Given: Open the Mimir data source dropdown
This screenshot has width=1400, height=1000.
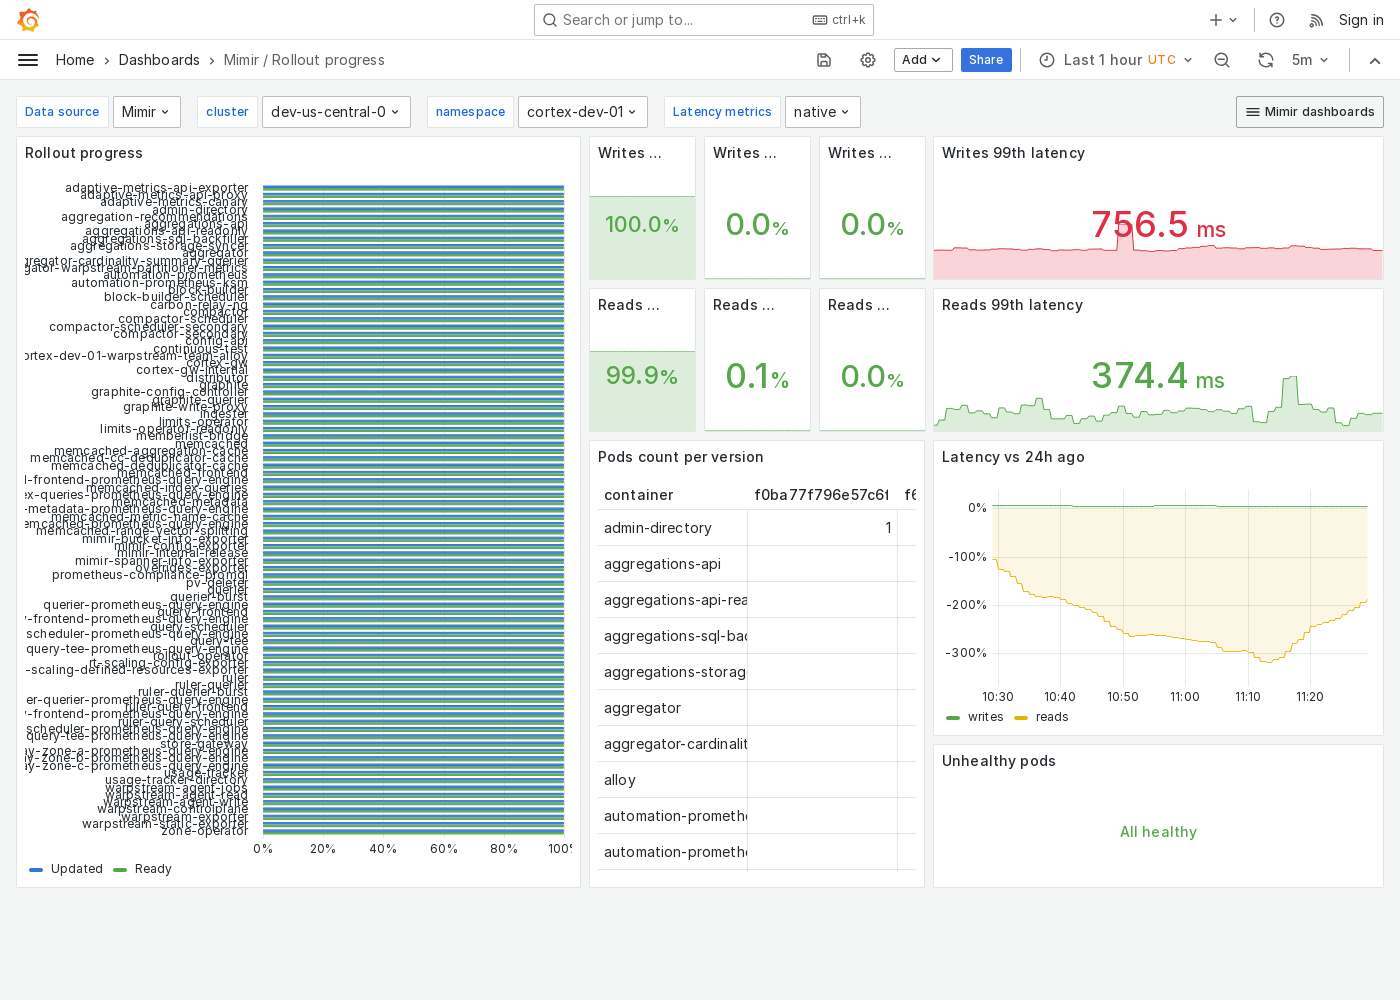Looking at the screenshot, I should pos(147,112).
